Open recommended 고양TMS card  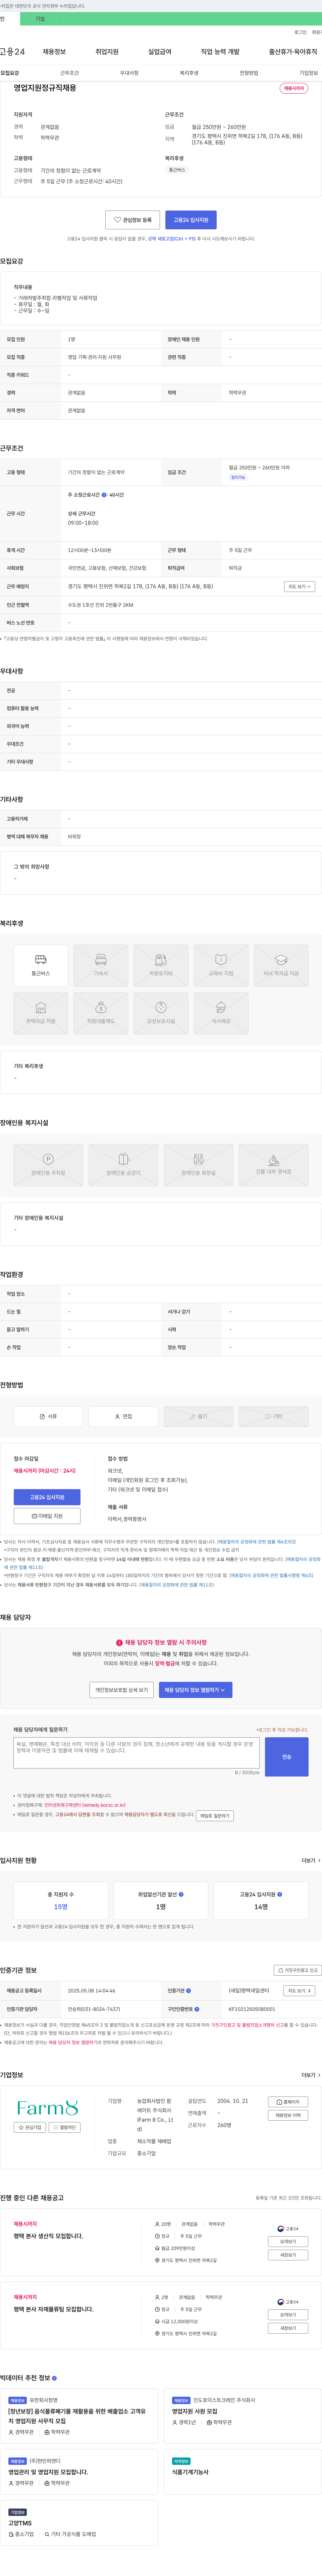[x=79, y=2523]
